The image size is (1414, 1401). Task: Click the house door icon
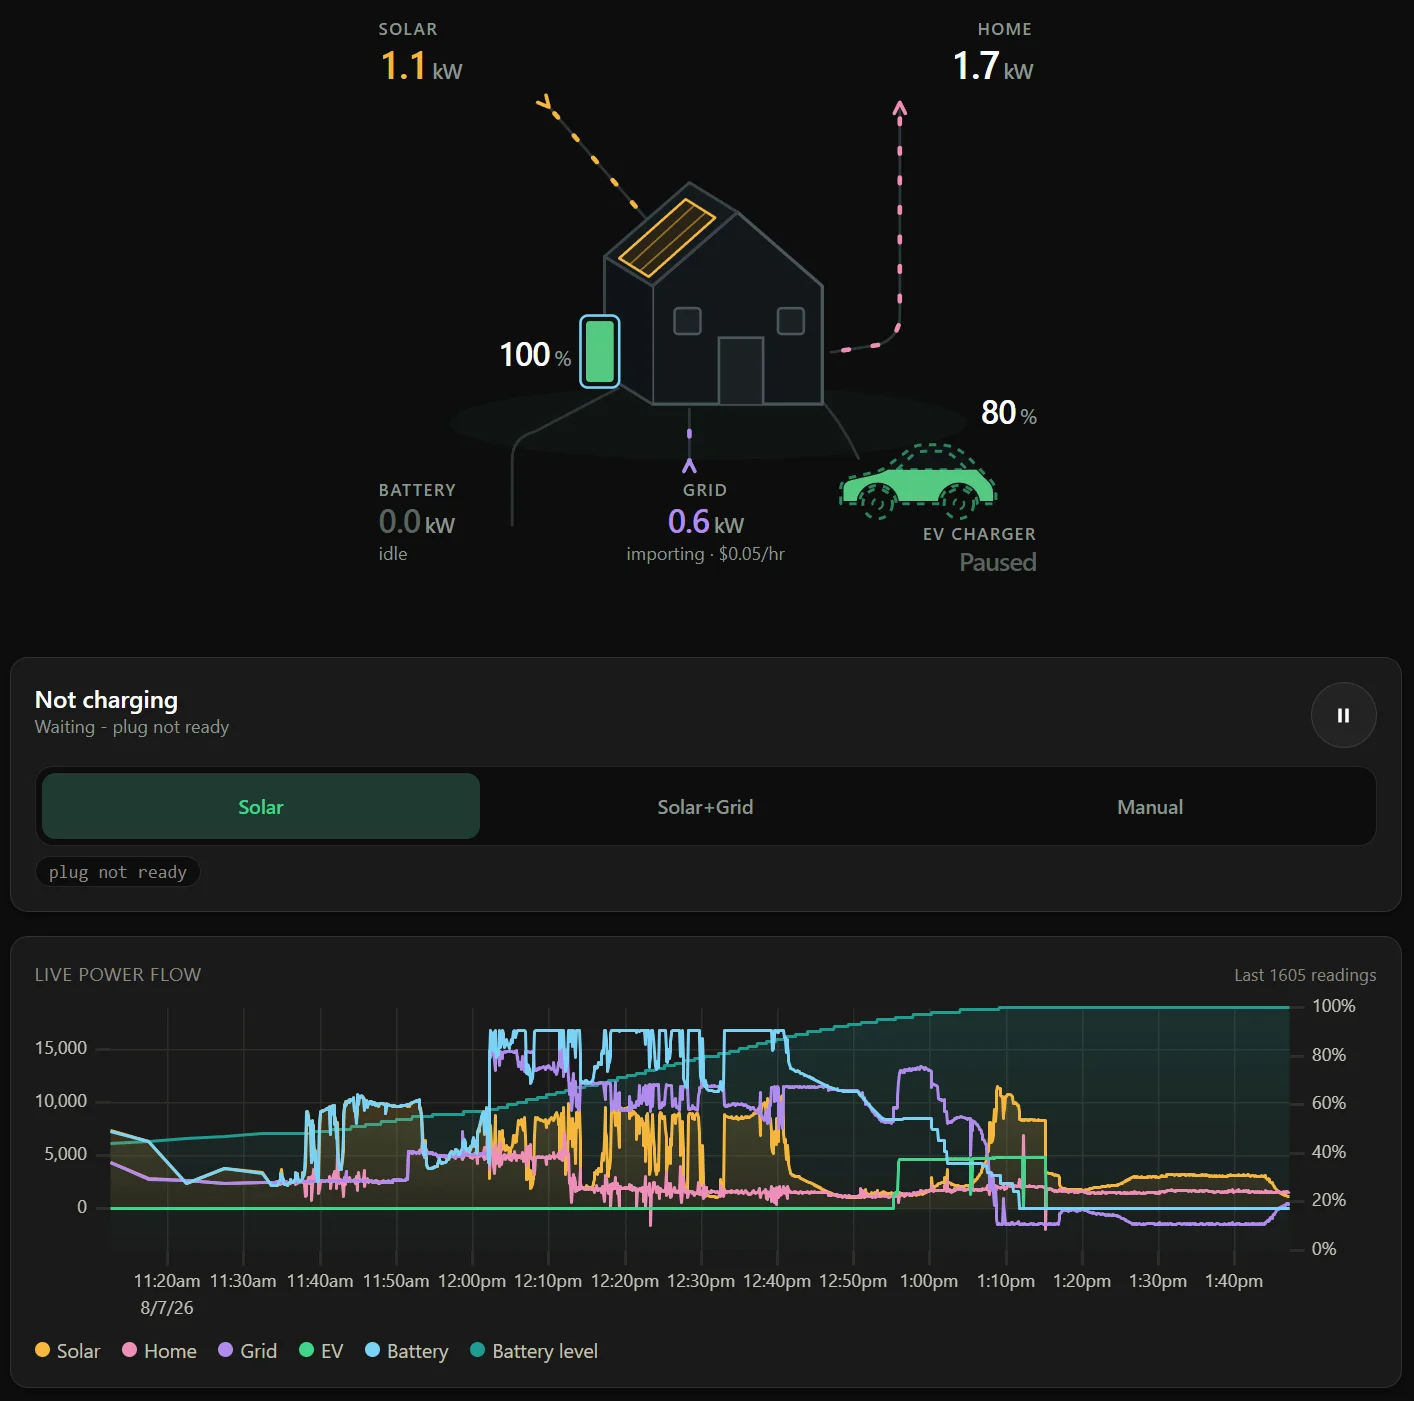coord(741,370)
